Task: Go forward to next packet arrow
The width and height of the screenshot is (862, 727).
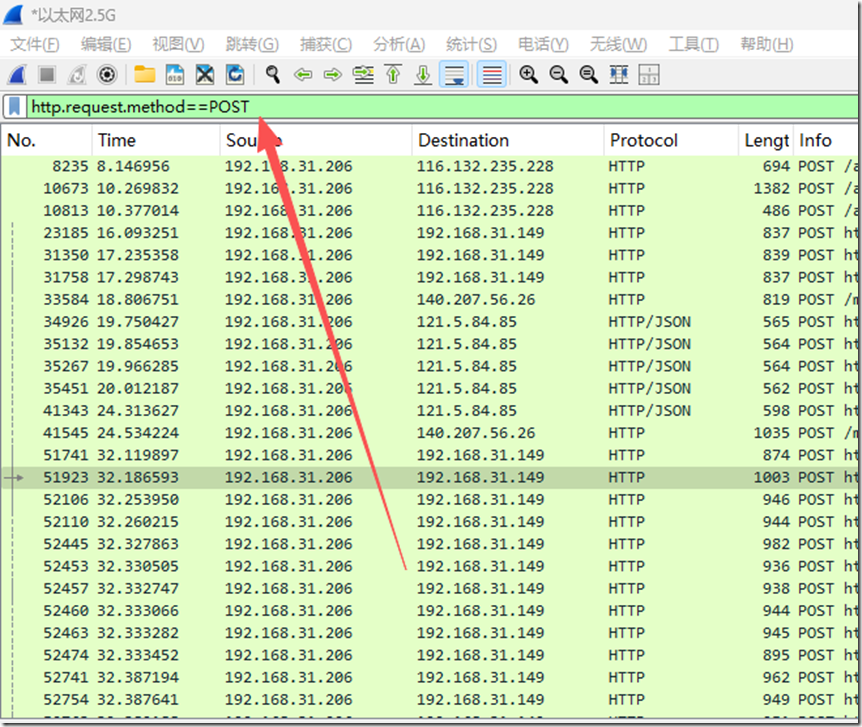Action: point(333,74)
